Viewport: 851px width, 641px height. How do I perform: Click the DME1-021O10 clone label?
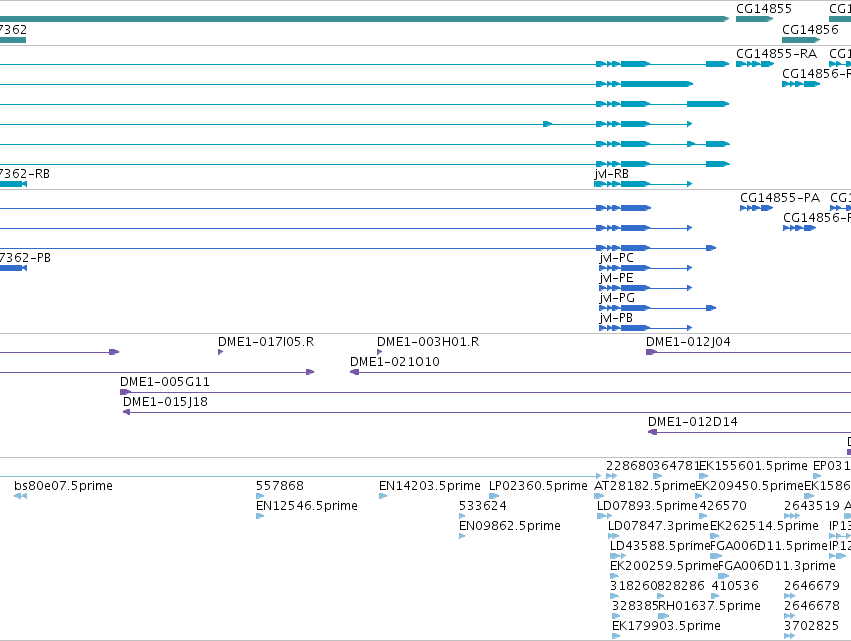[395, 362]
